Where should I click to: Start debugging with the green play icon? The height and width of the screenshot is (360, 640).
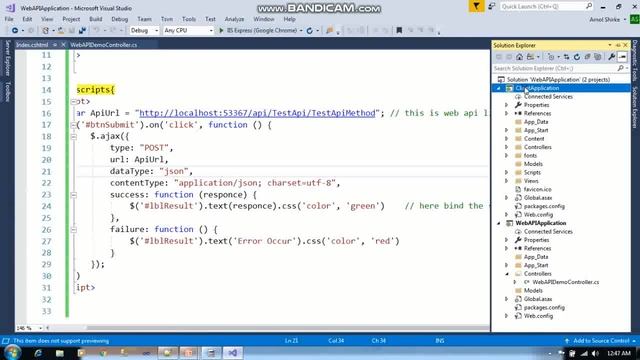(x=221, y=31)
